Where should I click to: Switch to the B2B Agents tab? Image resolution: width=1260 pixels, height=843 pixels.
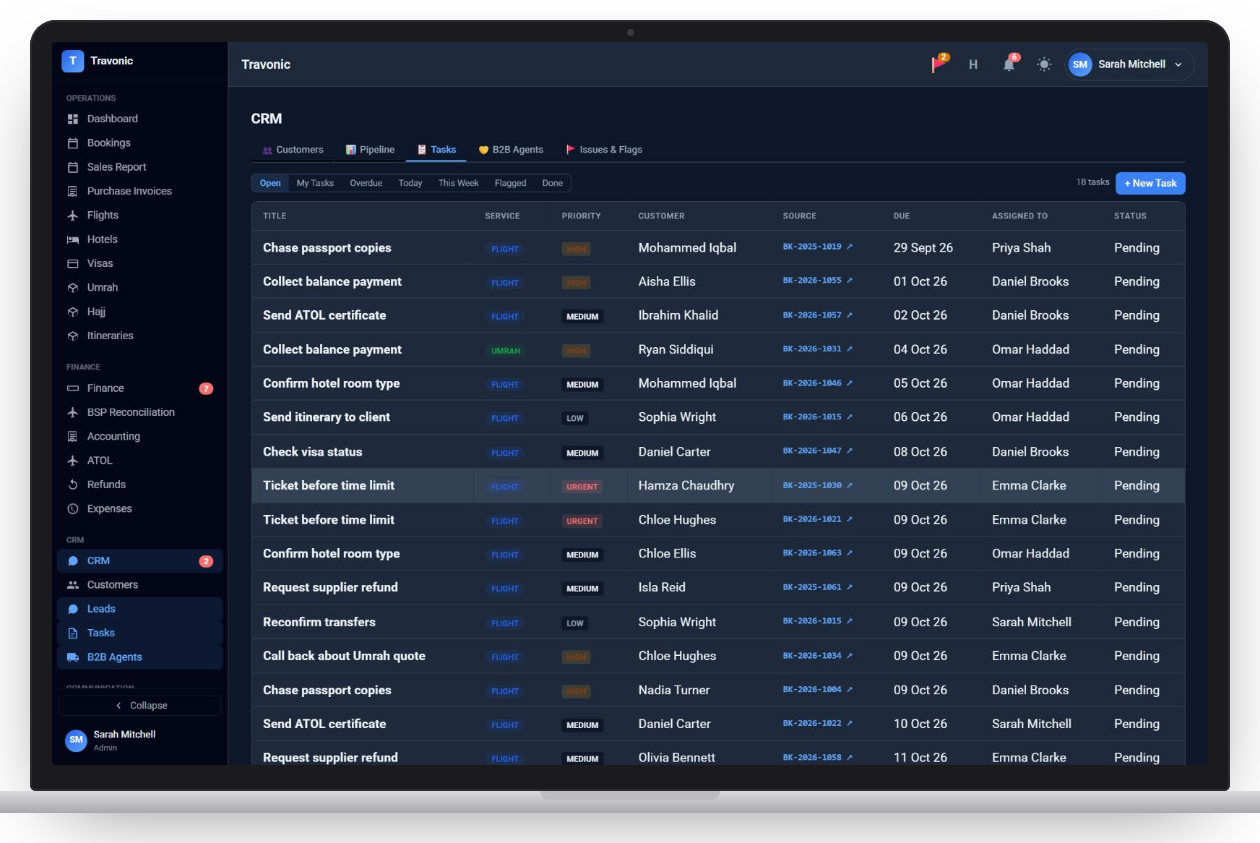click(511, 150)
